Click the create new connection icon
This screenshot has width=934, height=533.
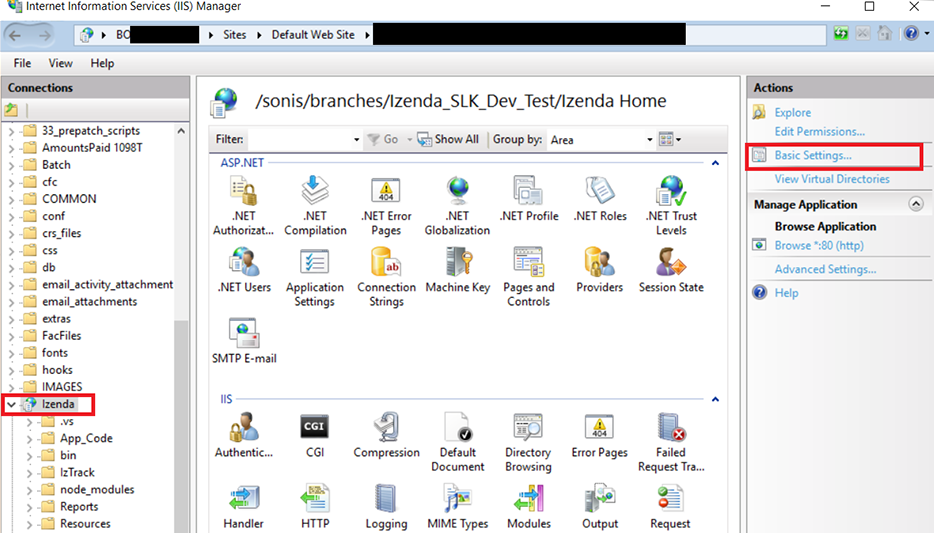click(x=11, y=110)
